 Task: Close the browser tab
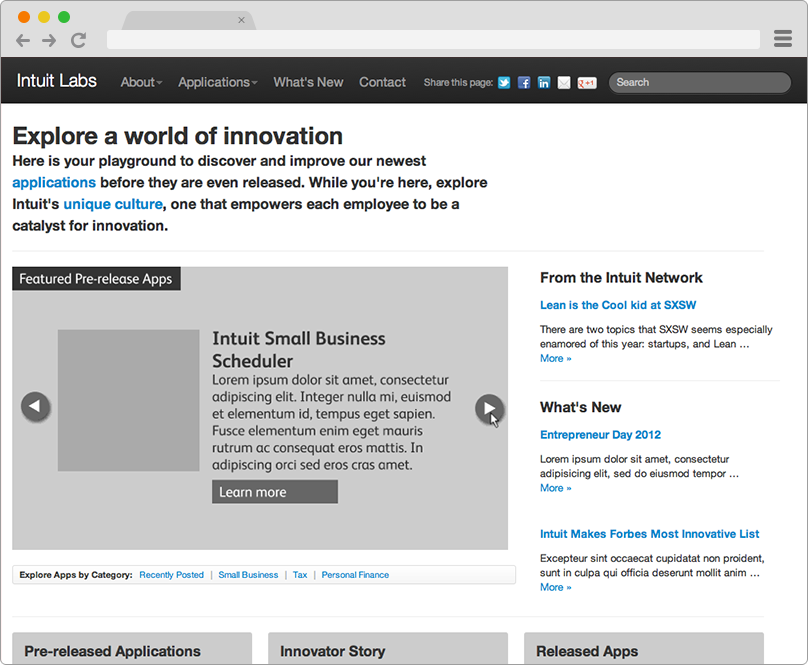(x=241, y=20)
